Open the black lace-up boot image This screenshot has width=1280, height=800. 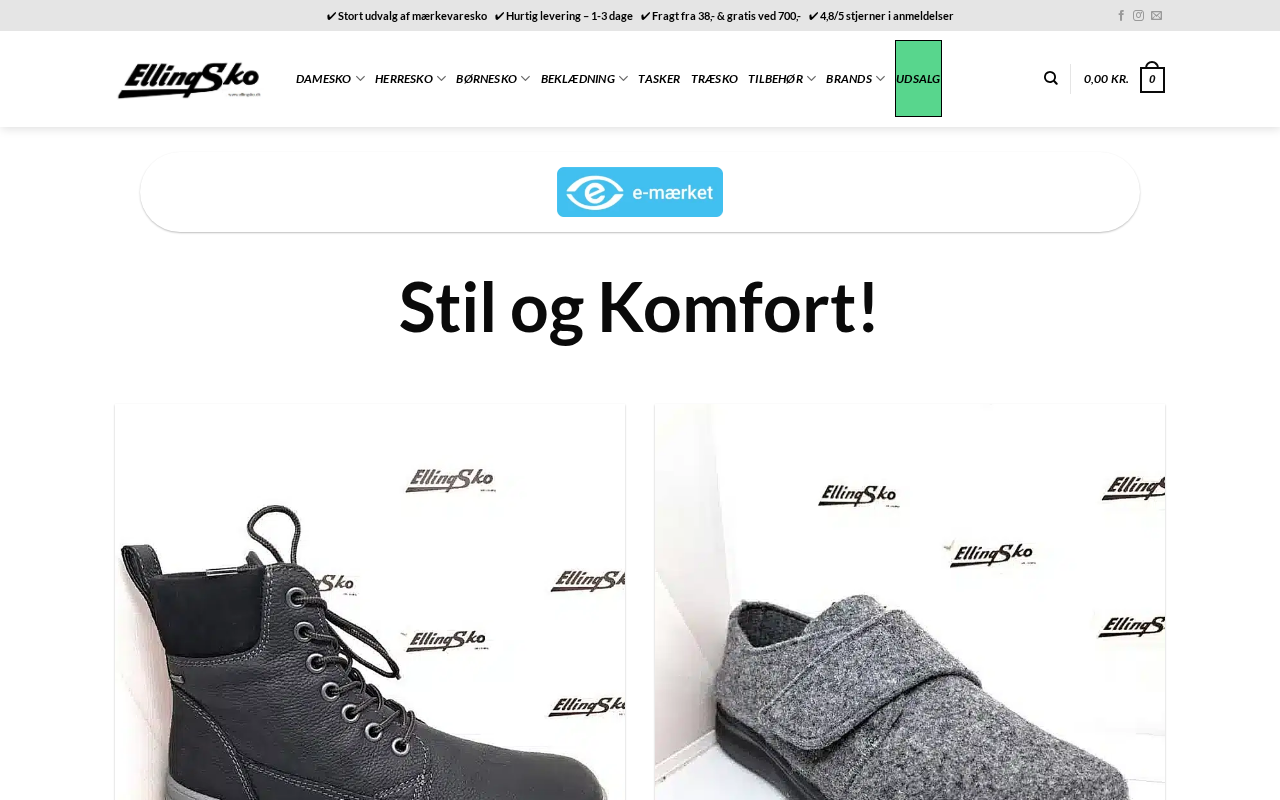pyautogui.click(x=370, y=602)
